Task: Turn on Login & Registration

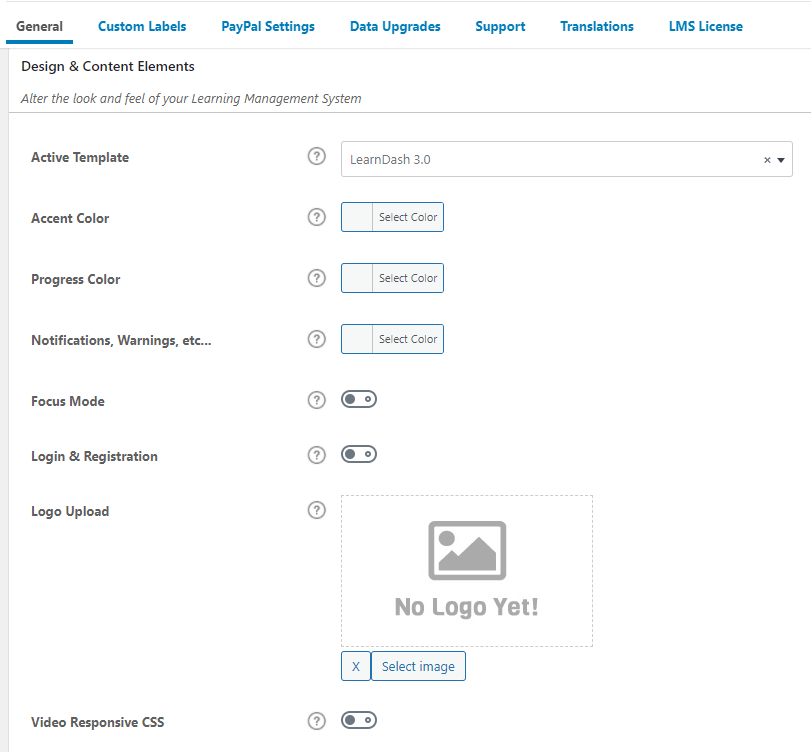Action: point(358,453)
